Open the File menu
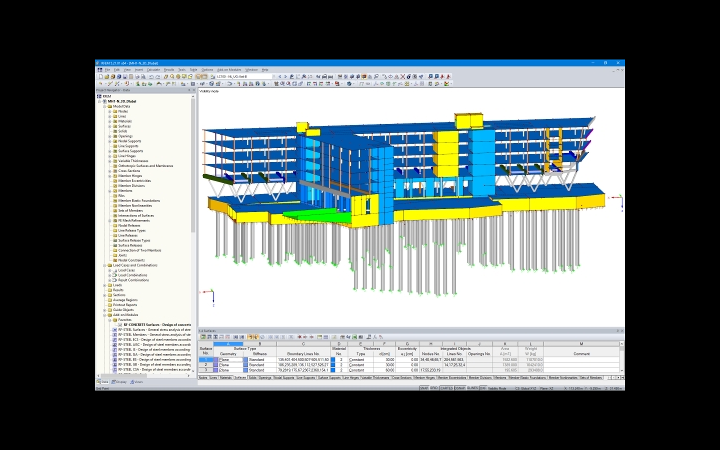The height and width of the screenshot is (450, 720). tap(107, 70)
